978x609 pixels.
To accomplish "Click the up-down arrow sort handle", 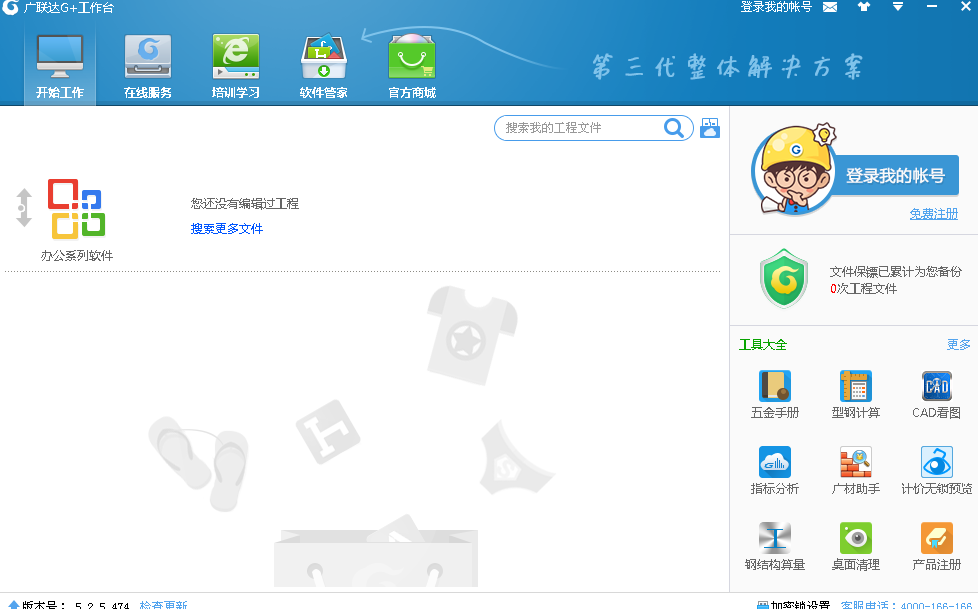I will (24, 207).
